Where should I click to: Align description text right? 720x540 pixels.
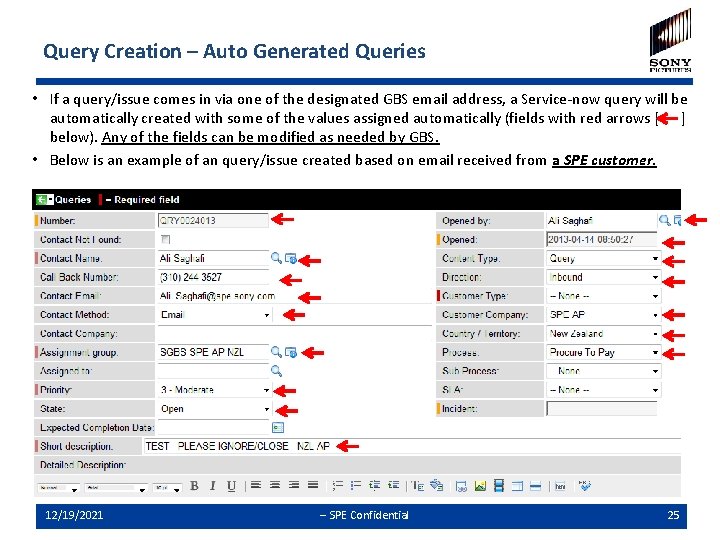[x=294, y=485]
